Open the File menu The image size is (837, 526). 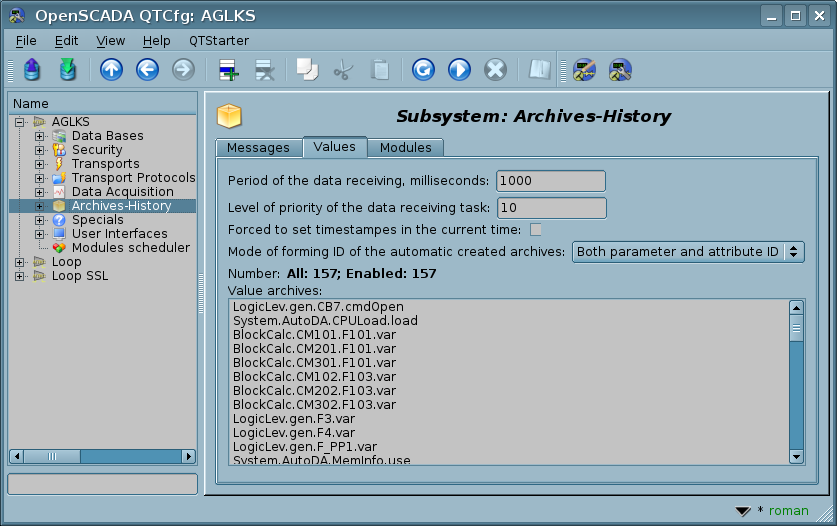(26, 41)
